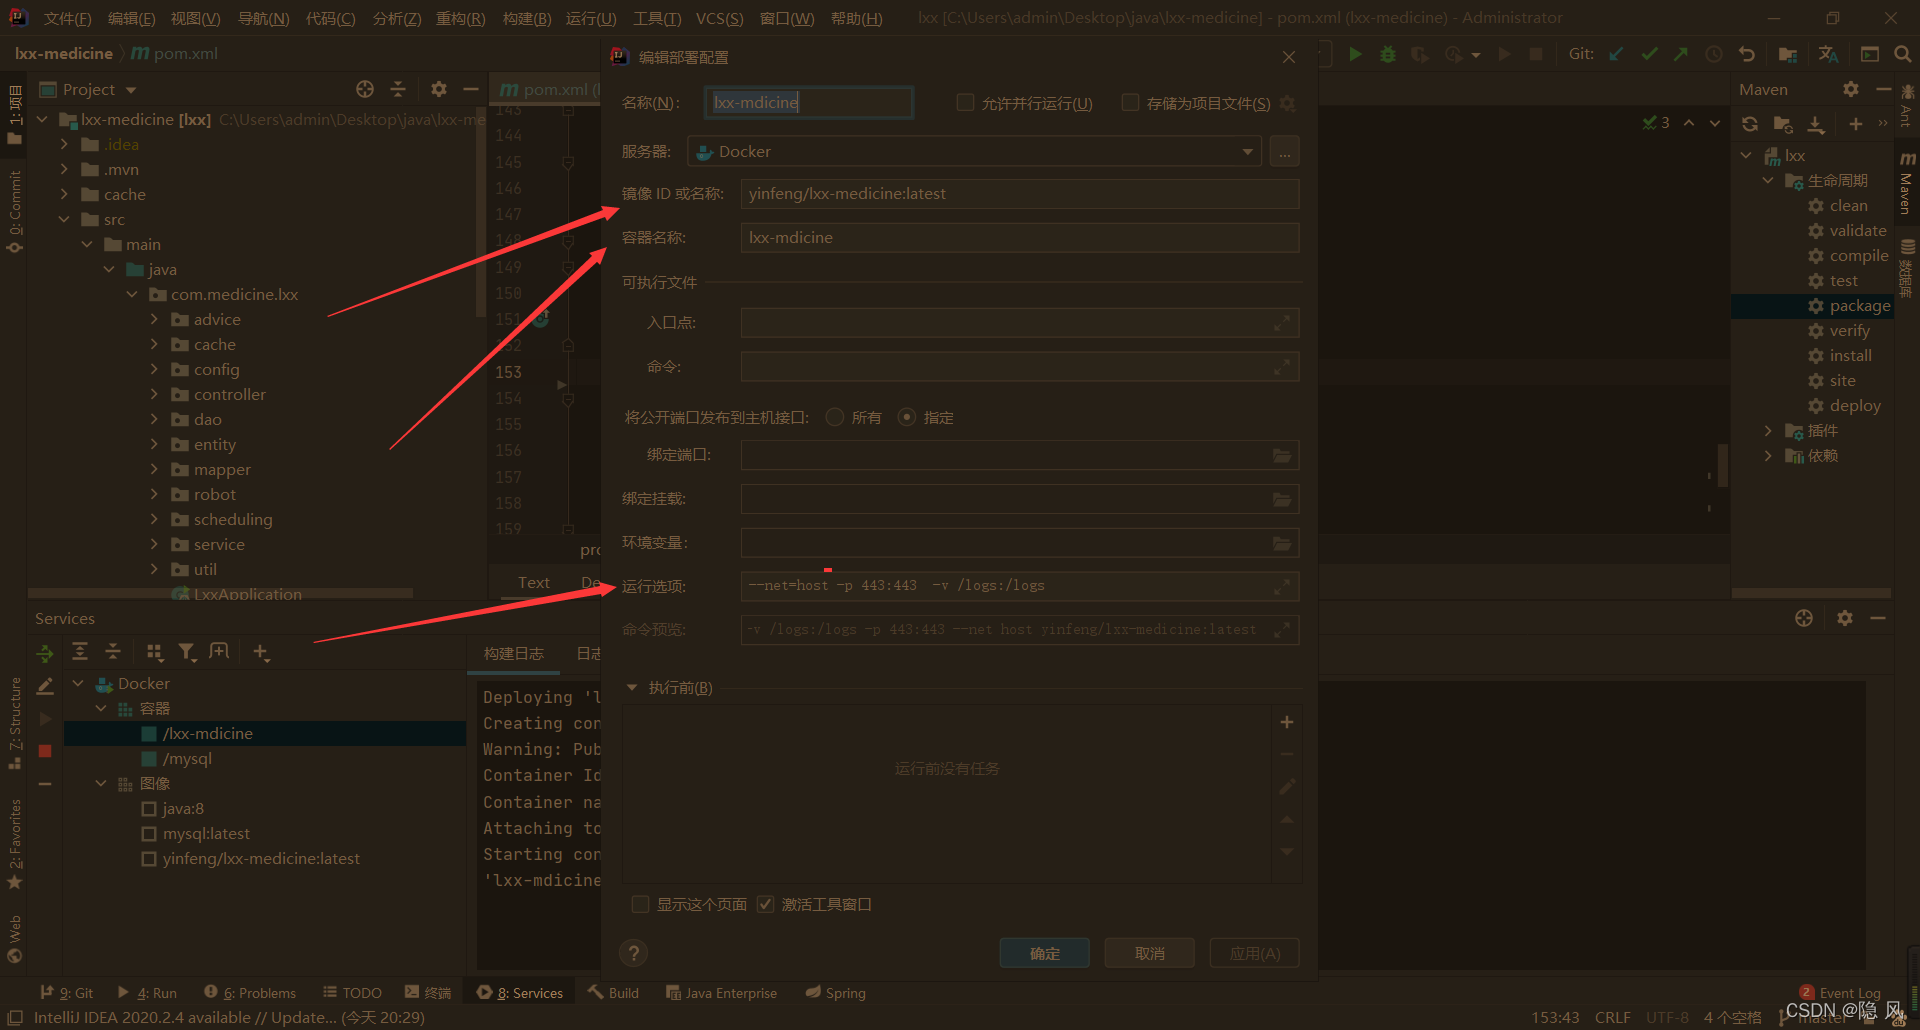The width and height of the screenshot is (1920, 1030).
Task: Click the 应用 Apply button
Action: coord(1255,953)
